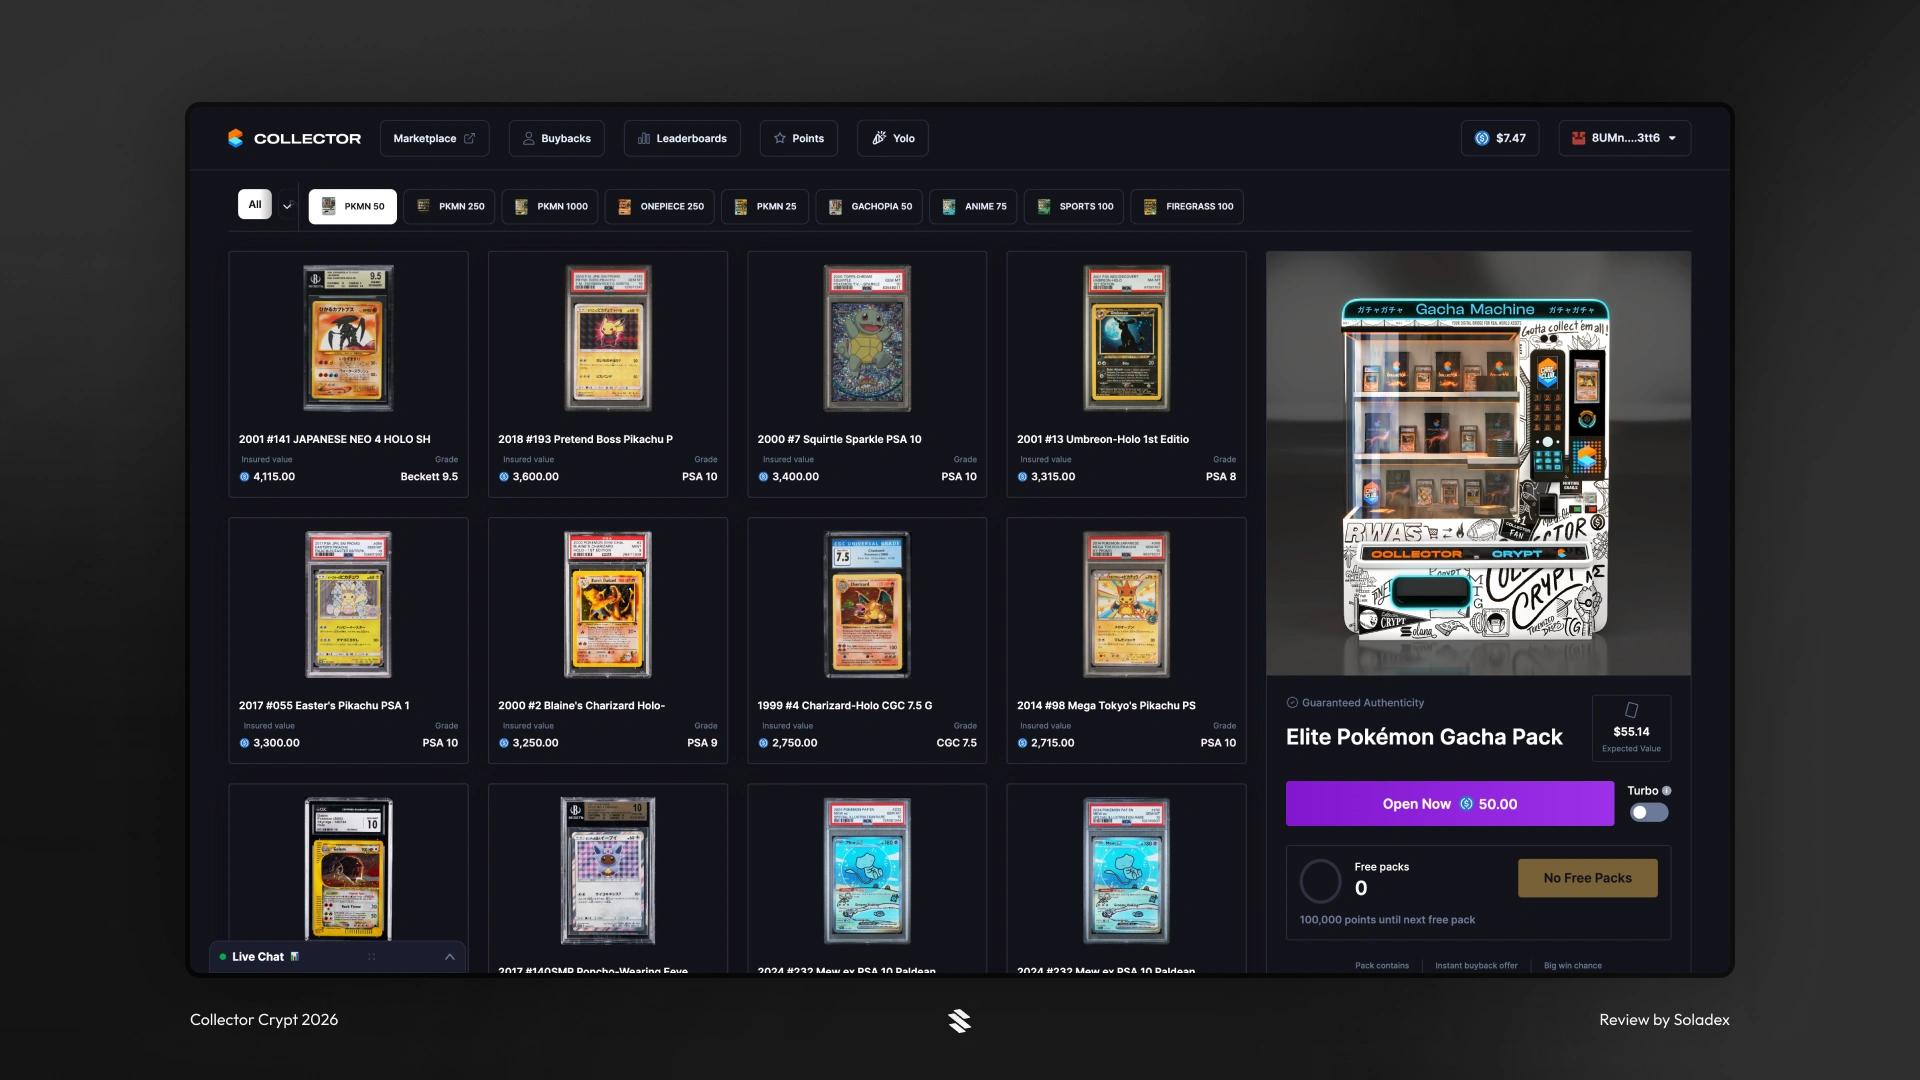Expand the All filter dropdown arrow
The height and width of the screenshot is (1080, 1920).
[x=287, y=206]
